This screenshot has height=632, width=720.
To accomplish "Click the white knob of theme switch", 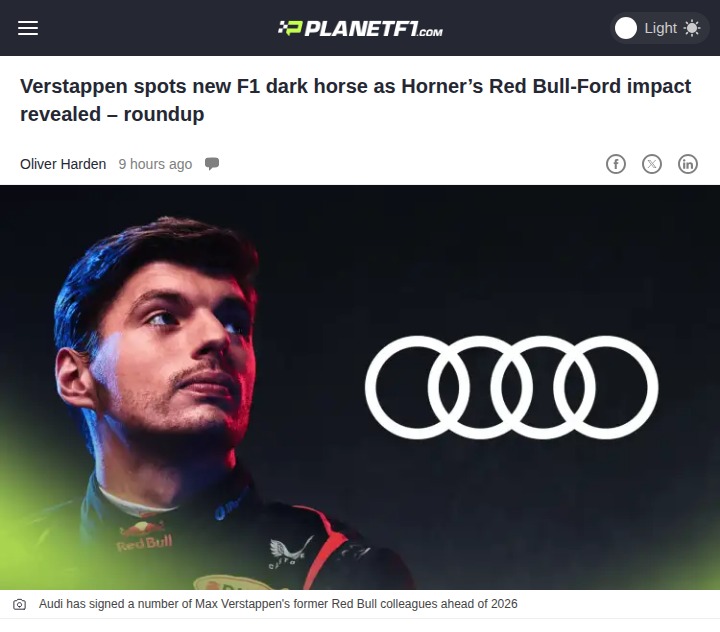I will [x=625, y=28].
